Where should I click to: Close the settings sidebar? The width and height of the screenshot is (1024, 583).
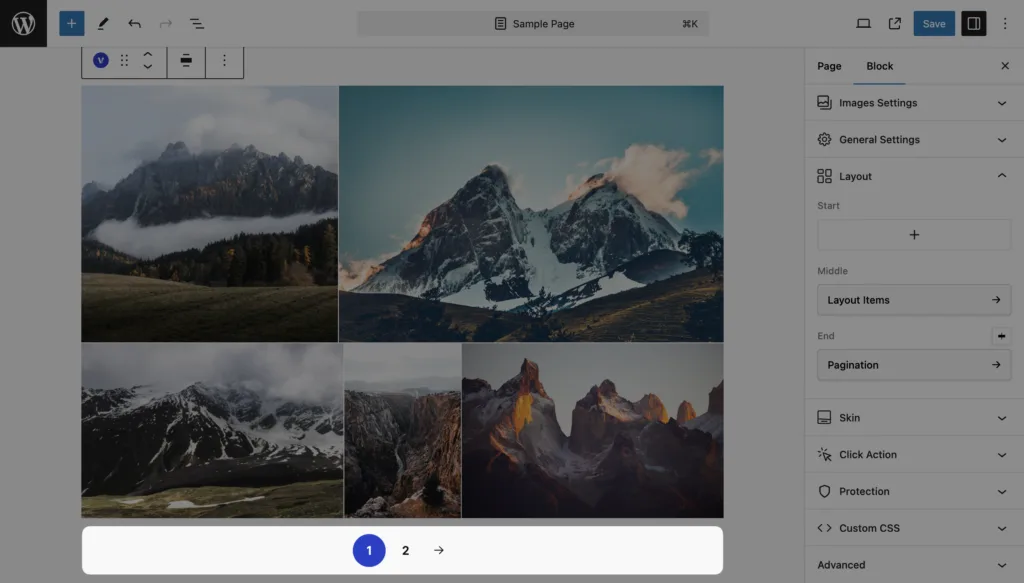1005,66
